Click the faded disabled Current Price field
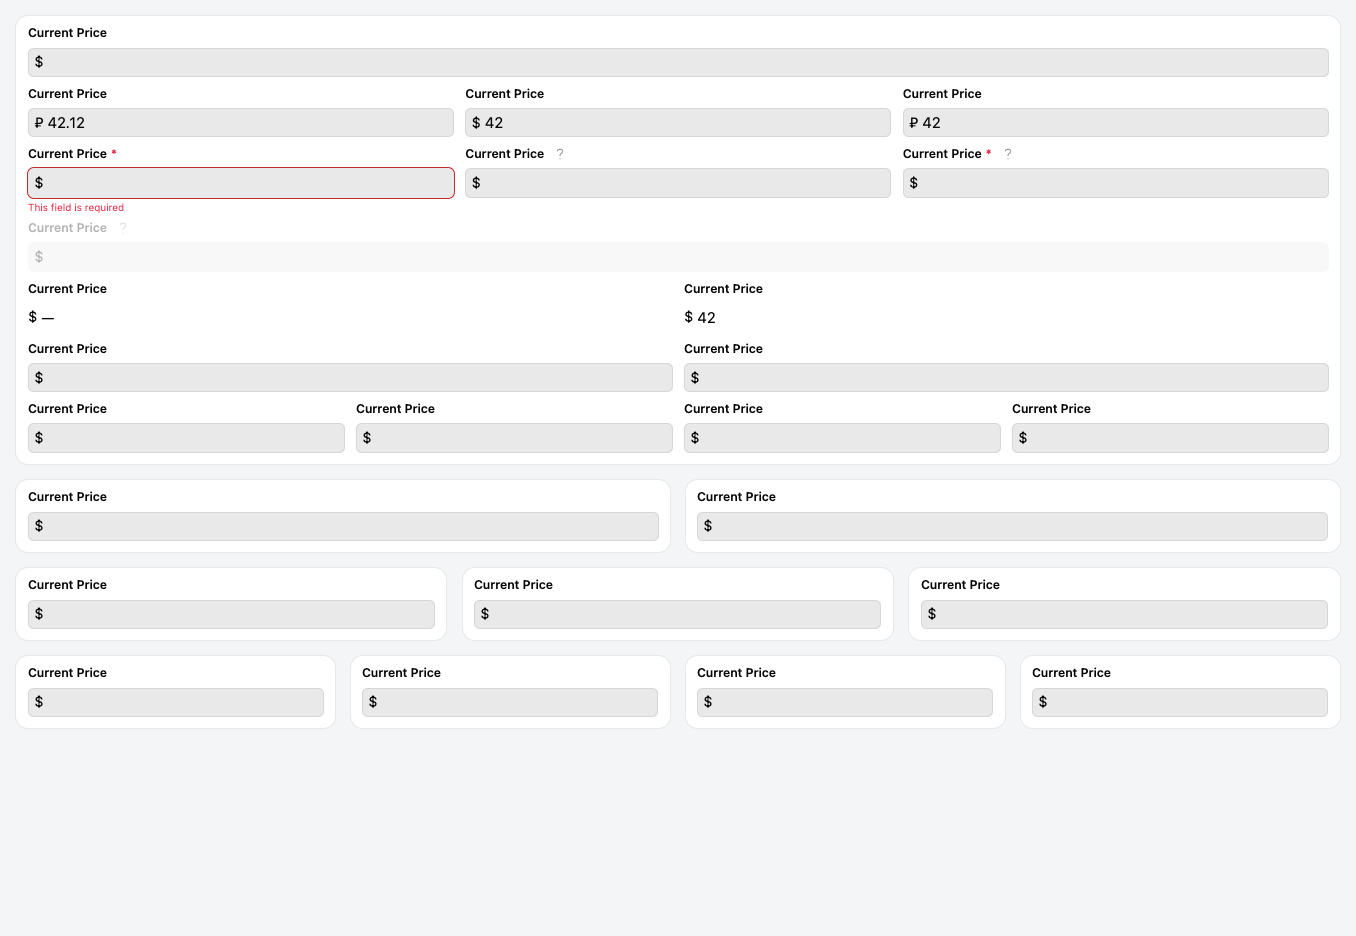 point(677,257)
